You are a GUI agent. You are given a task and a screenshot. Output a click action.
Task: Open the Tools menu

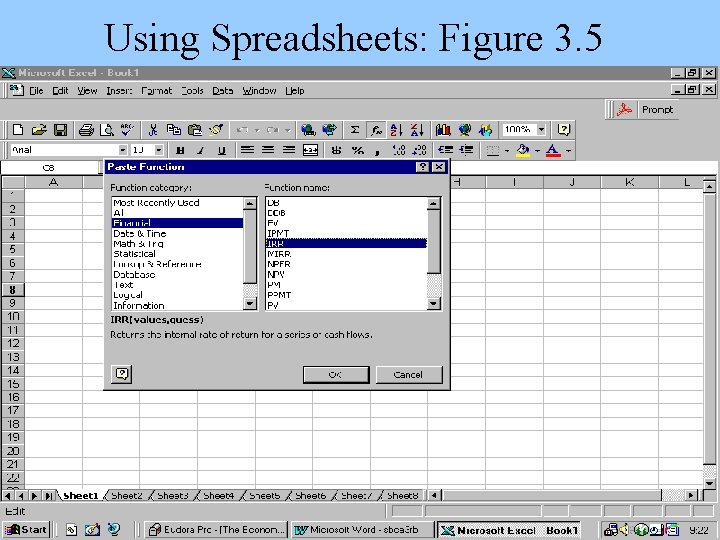(192, 91)
